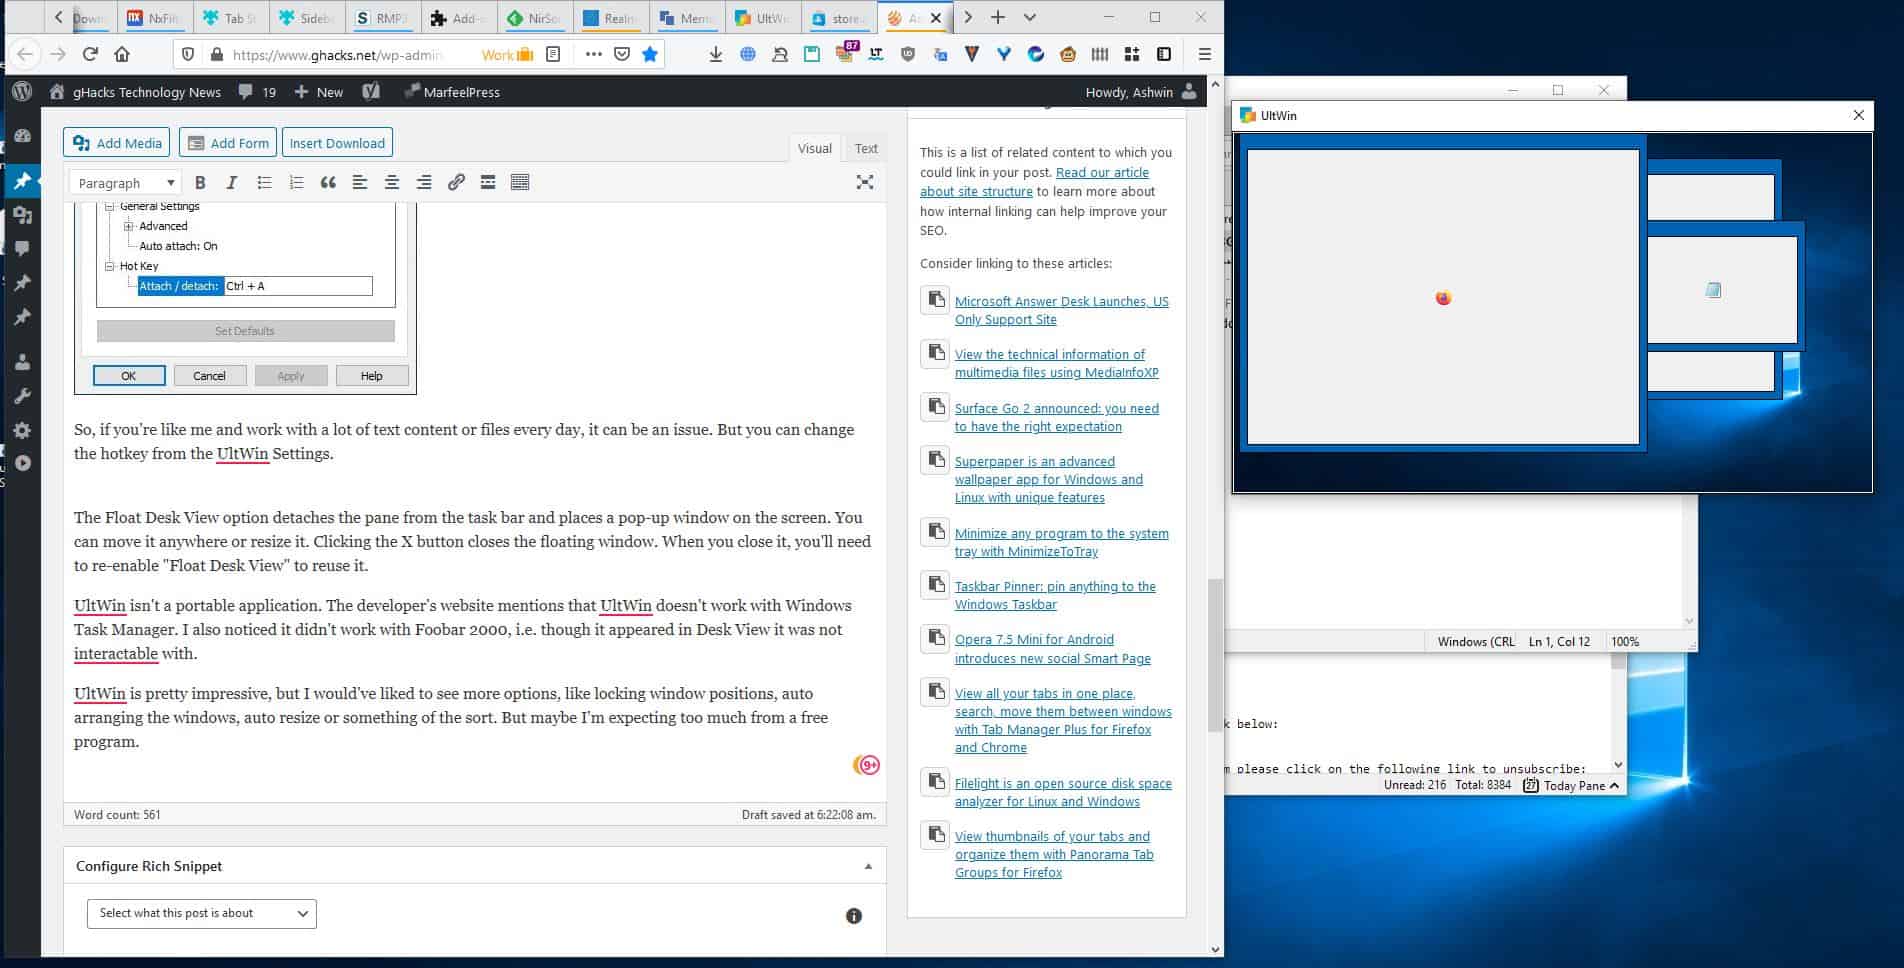Viewport: 1904px width, 968px height.
Task: Open the 'Select what this post is about' dropdown
Action: point(202,913)
